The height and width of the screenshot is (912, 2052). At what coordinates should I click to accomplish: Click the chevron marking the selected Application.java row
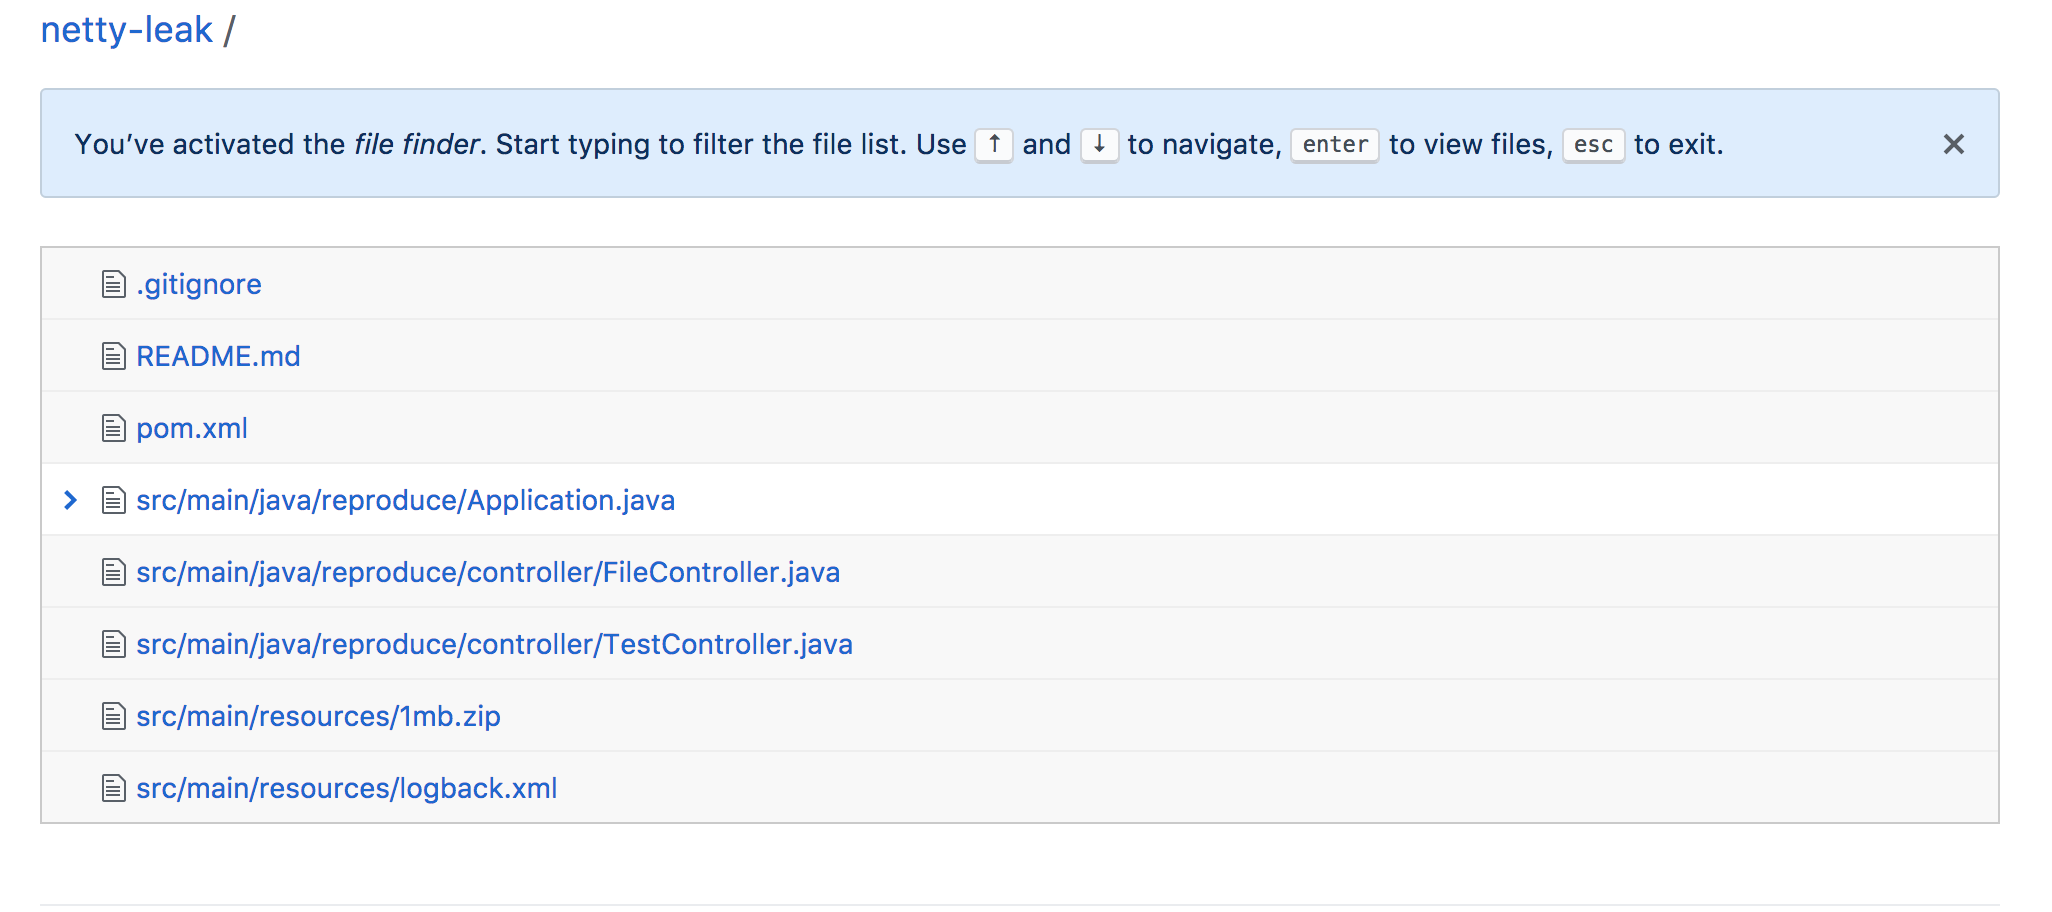click(x=69, y=499)
